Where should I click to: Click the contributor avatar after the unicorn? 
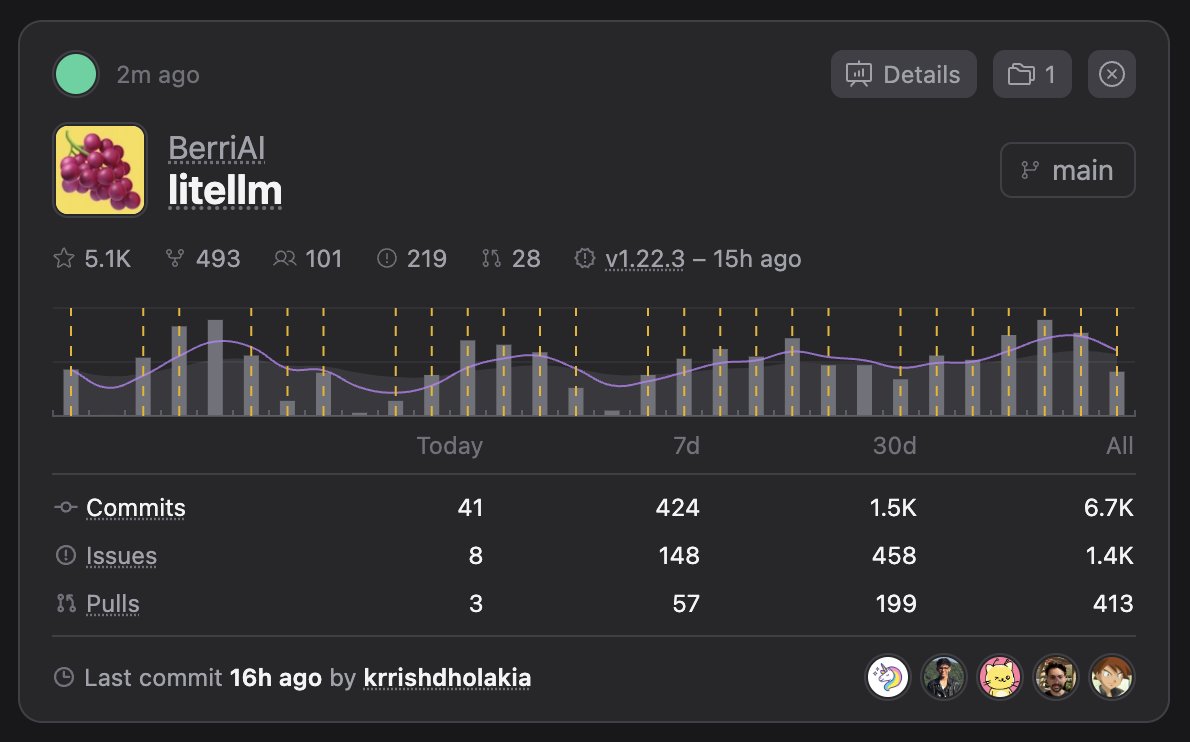coord(943,677)
